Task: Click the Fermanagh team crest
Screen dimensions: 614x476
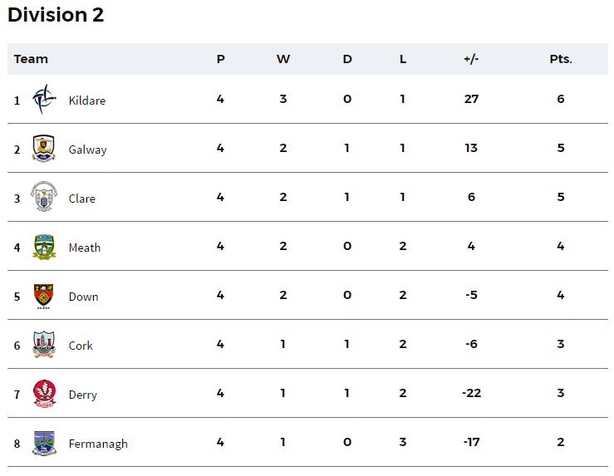Action: (44, 443)
